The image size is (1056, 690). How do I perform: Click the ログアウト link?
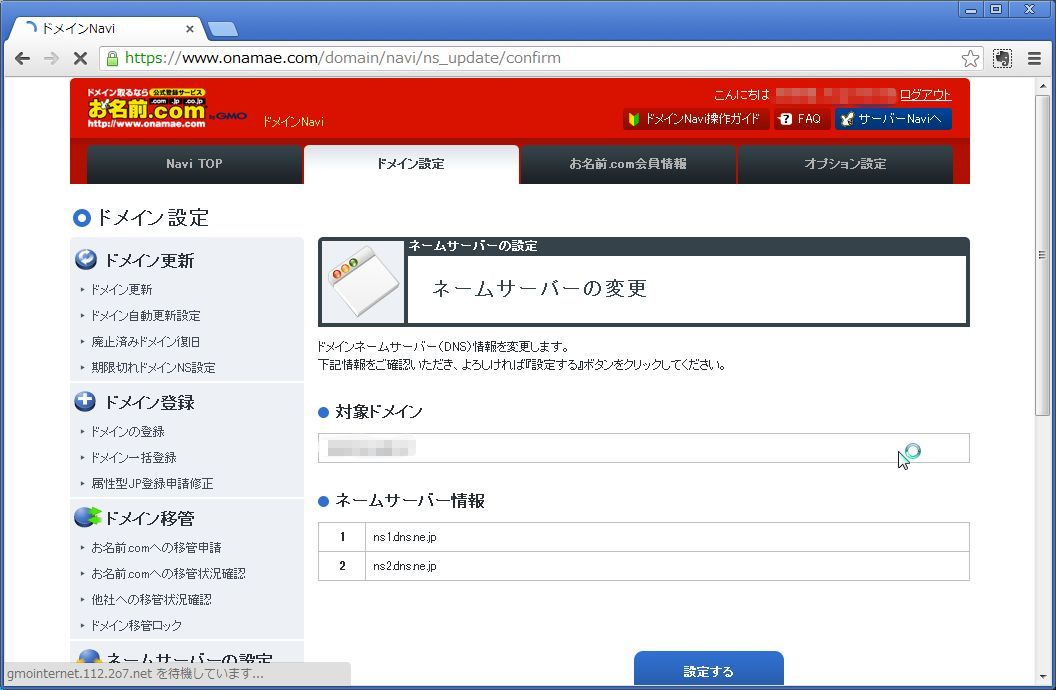925,95
